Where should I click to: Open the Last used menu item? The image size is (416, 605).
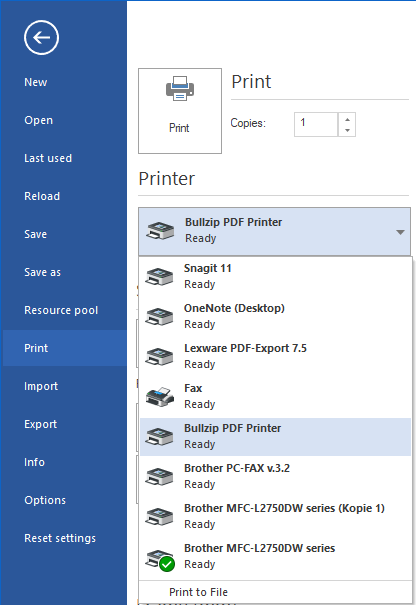[x=48, y=158]
